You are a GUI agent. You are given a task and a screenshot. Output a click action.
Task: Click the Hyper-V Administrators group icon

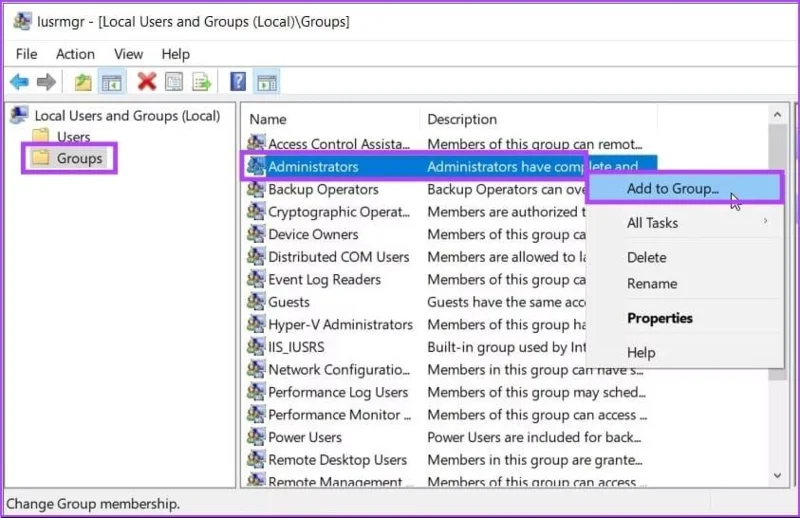(x=256, y=324)
